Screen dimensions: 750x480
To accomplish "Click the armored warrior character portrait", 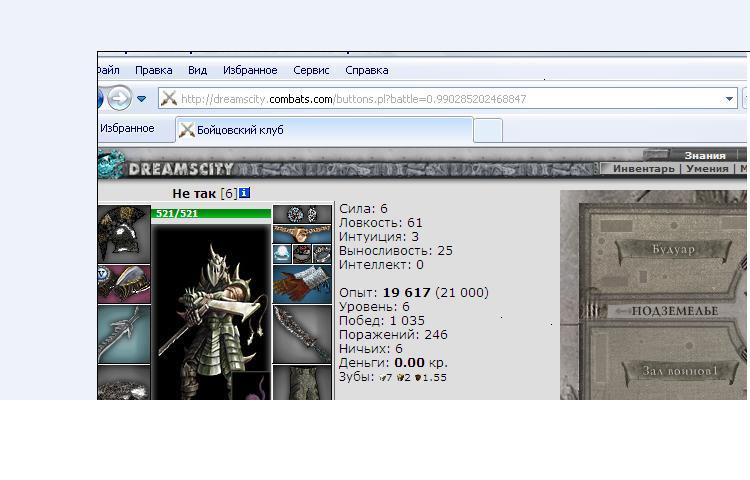I will (211, 311).
